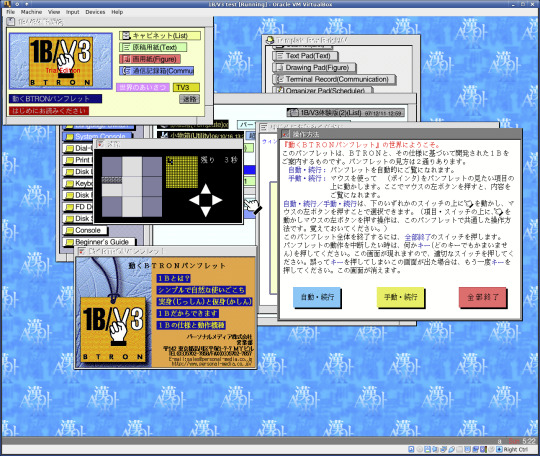Open はじめにお読みください red item
The width and height of the screenshot is (540, 456).
click(x=49, y=111)
